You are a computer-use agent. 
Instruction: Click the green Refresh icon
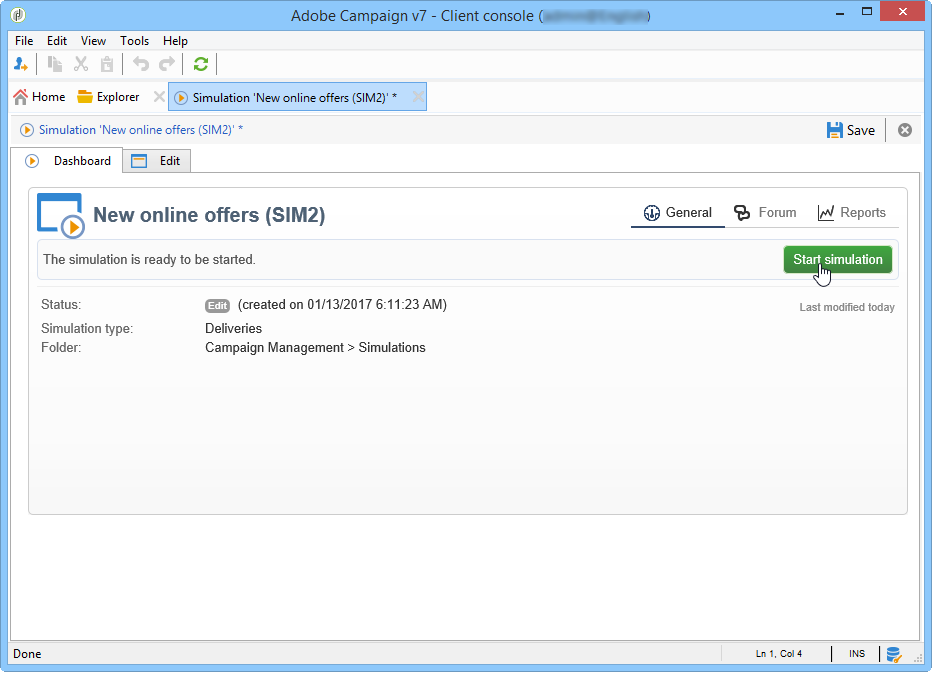point(201,64)
